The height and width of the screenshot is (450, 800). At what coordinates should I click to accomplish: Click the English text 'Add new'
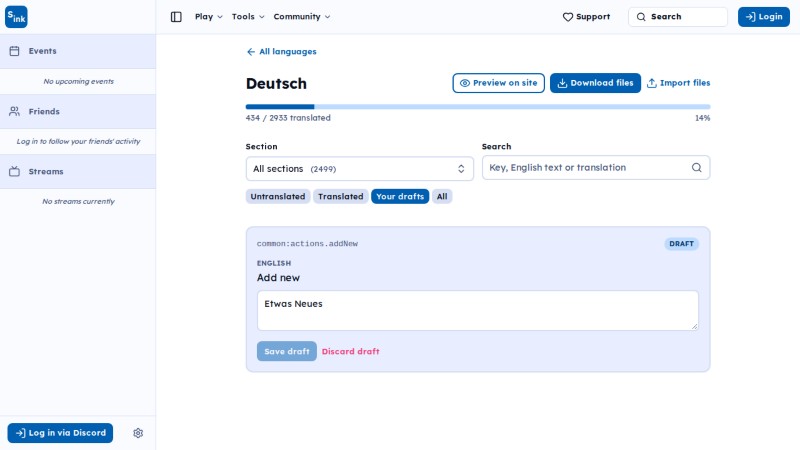[x=278, y=278]
